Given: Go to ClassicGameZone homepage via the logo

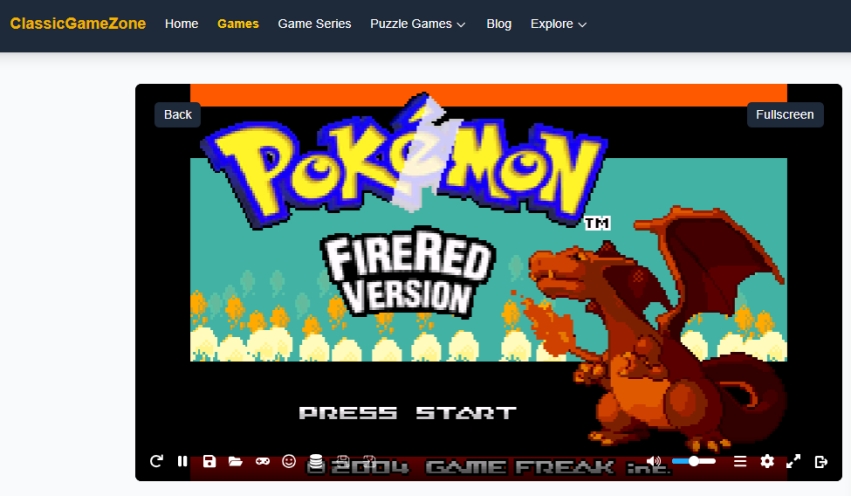Looking at the screenshot, I should pos(78,23).
